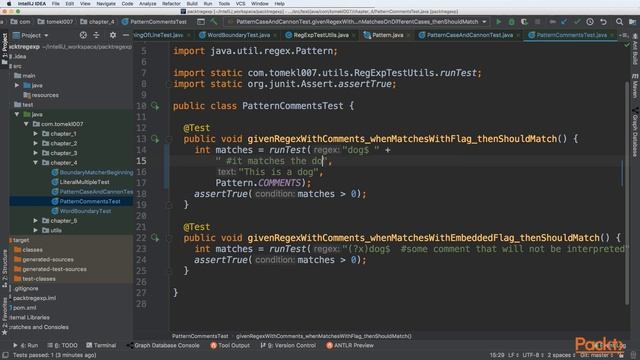Expand the chapter_1 package
This screenshot has height=360, width=640.
tap(36, 134)
